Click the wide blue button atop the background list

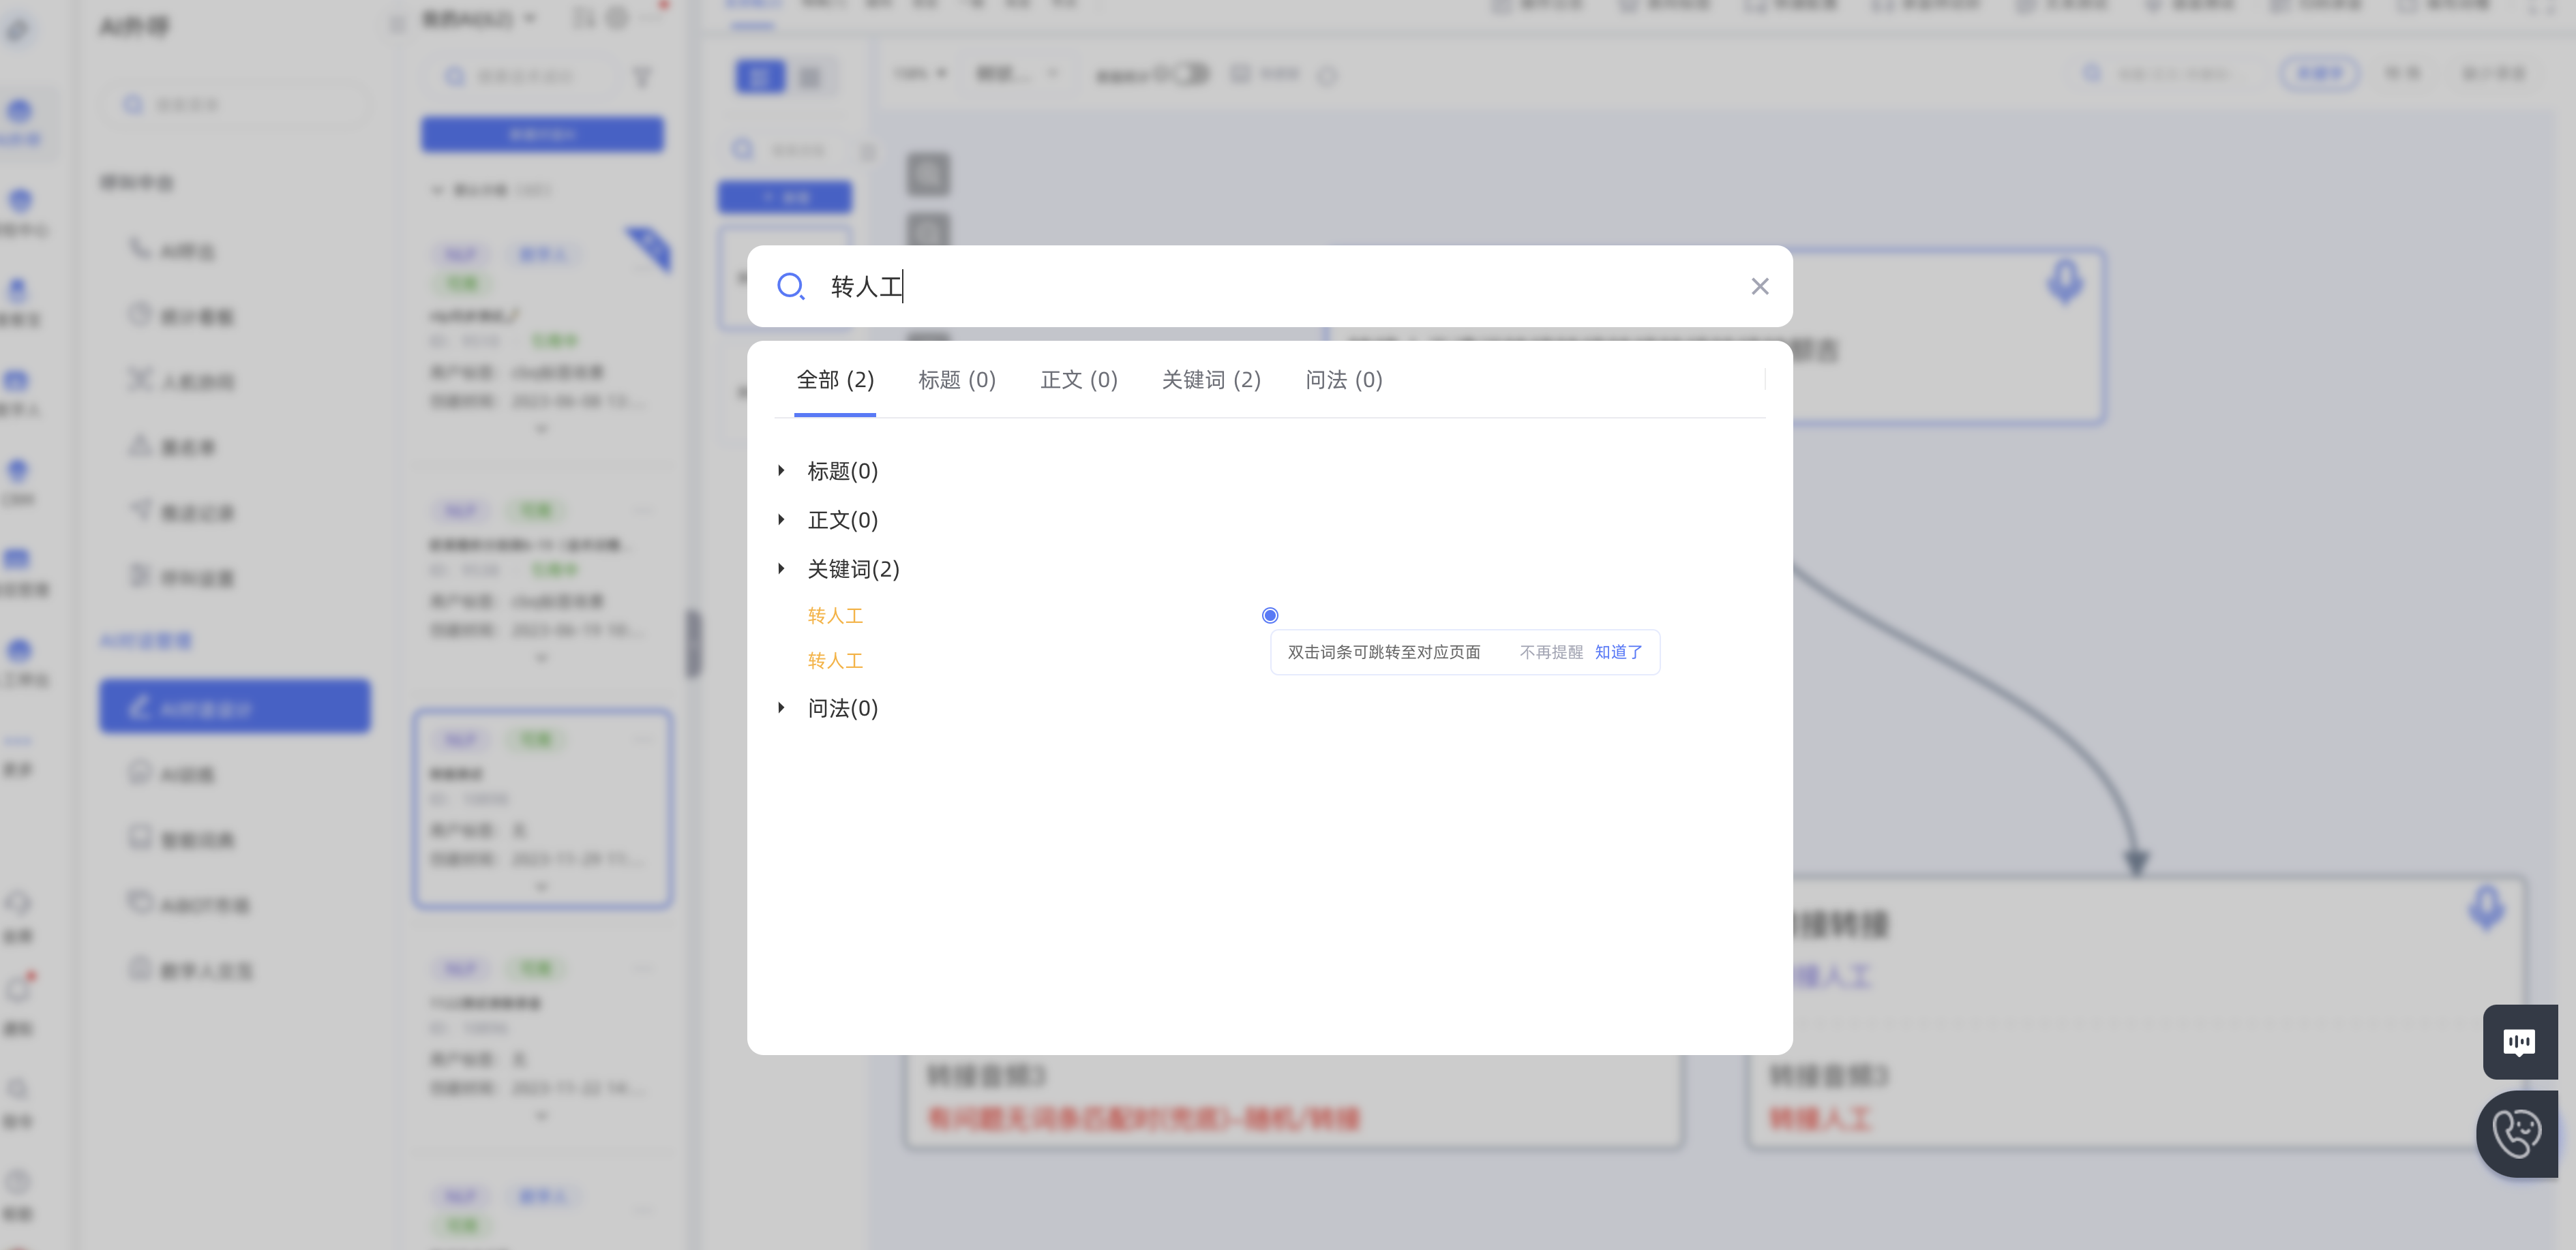pos(542,134)
